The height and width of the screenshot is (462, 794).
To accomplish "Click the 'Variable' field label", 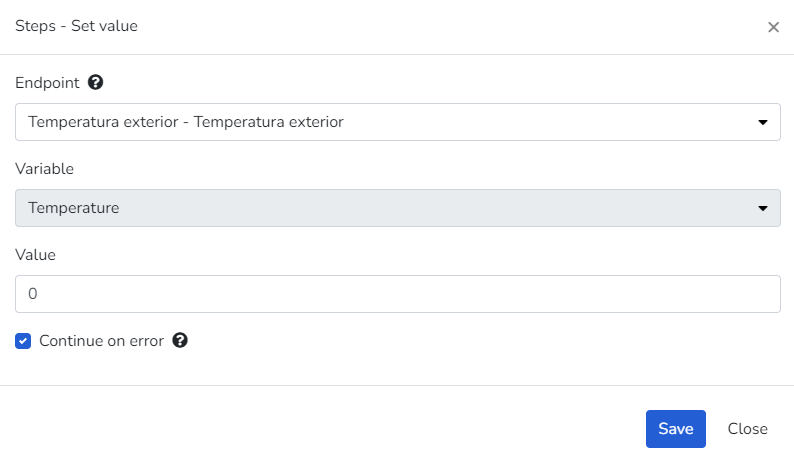I will (x=44, y=169).
